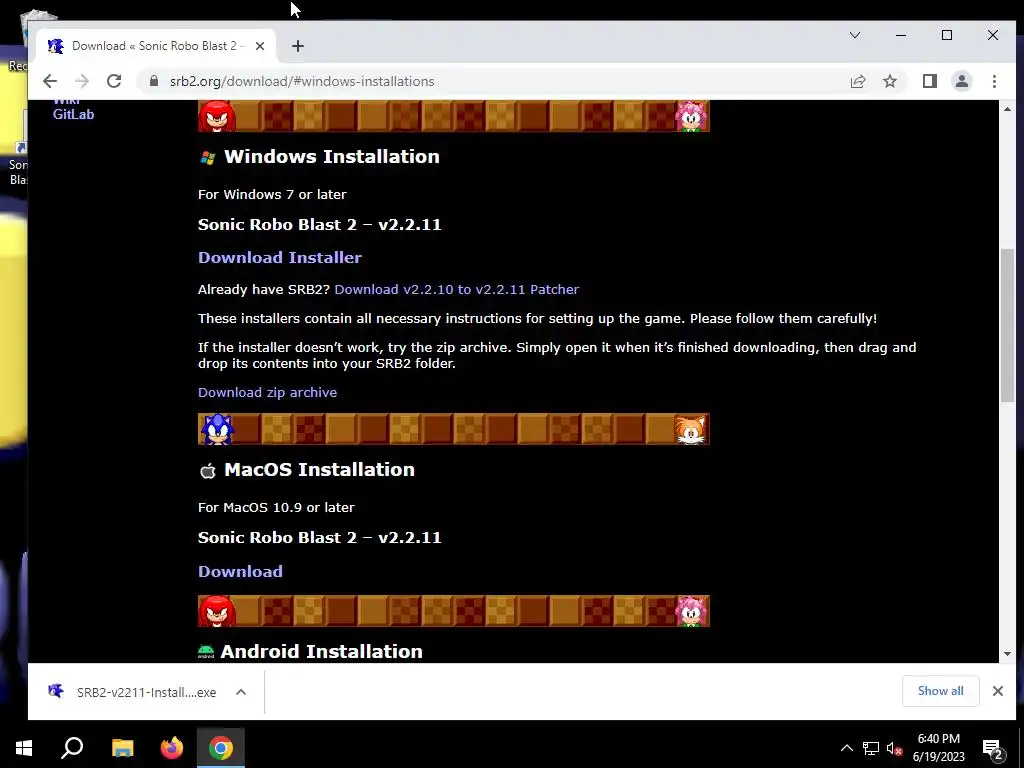Click the MacOS Download link
Viewport: 1024px width, 768px height.
(240, 571)
